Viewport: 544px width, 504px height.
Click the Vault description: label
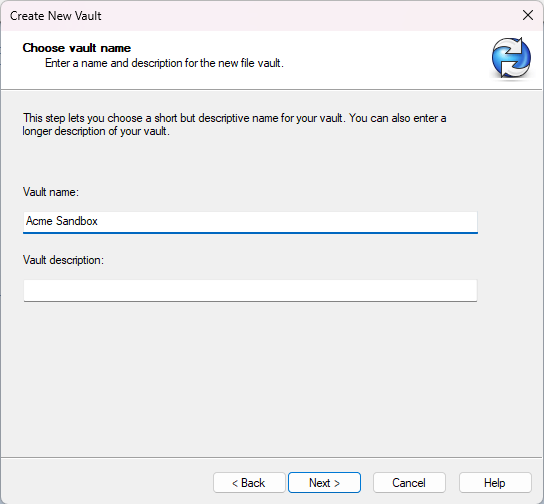(x=63, y=260)
